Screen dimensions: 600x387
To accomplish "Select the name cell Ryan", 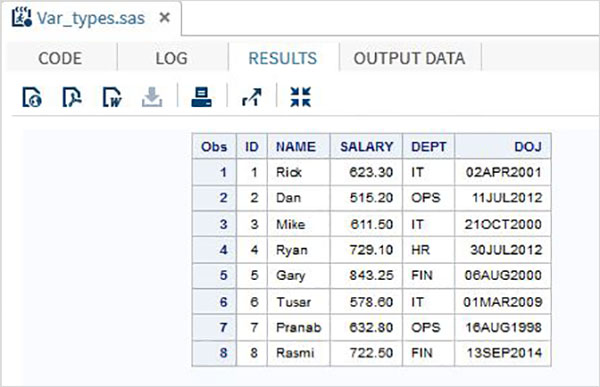I will coord(298,250).
